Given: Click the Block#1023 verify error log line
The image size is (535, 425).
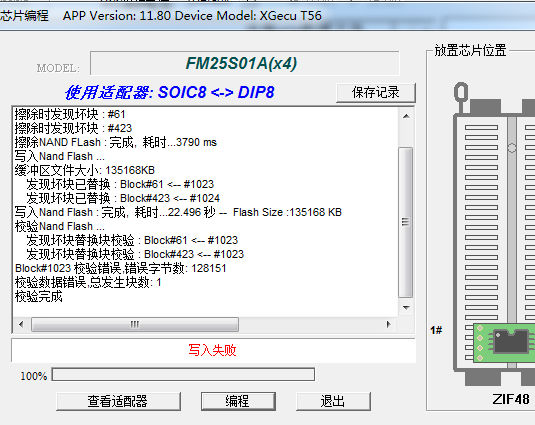Looking at the screenshot, I should pos(121,268).
